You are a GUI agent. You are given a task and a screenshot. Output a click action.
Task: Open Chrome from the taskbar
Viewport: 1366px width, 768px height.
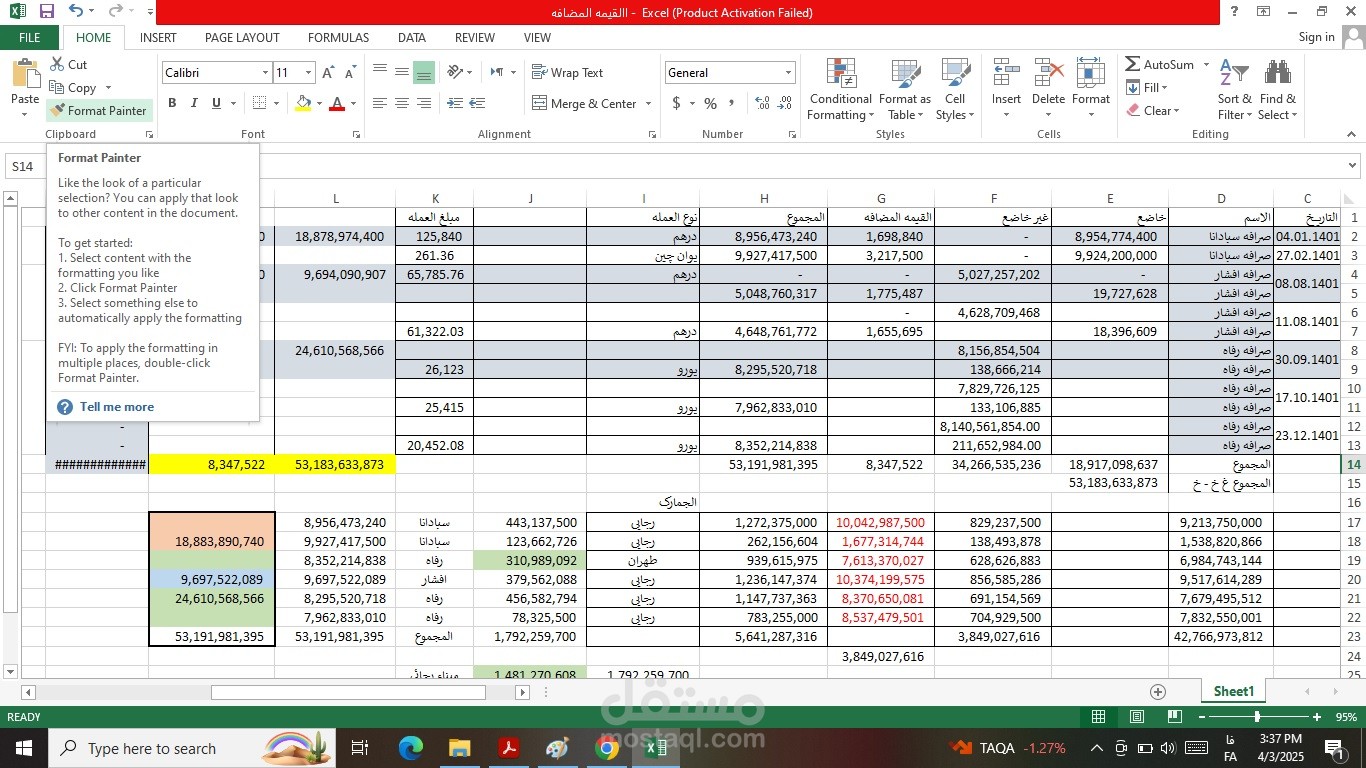click(x=606, y=748)
